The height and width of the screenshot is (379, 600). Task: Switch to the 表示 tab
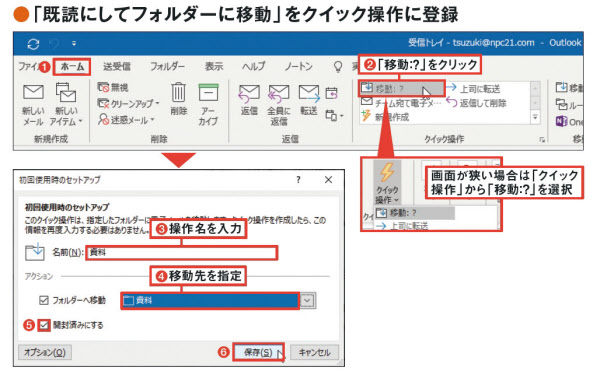pyautogui.click(x=214, y=67)
